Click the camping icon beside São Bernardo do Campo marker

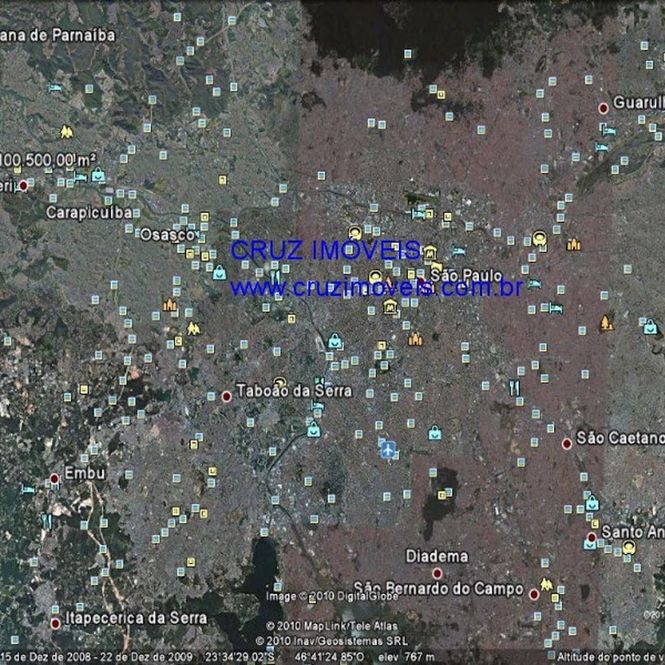(546, 584)
